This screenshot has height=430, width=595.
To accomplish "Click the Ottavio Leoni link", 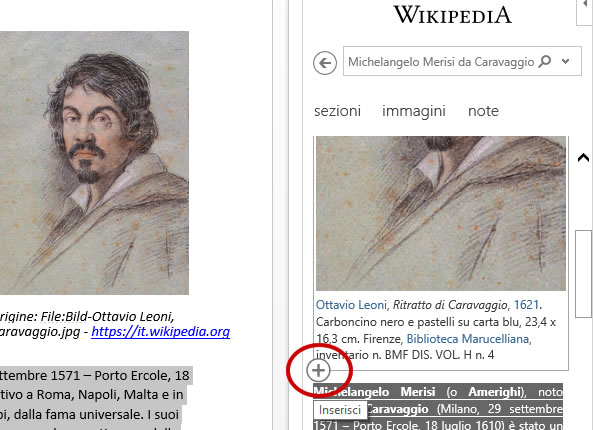I will (351, 305).
